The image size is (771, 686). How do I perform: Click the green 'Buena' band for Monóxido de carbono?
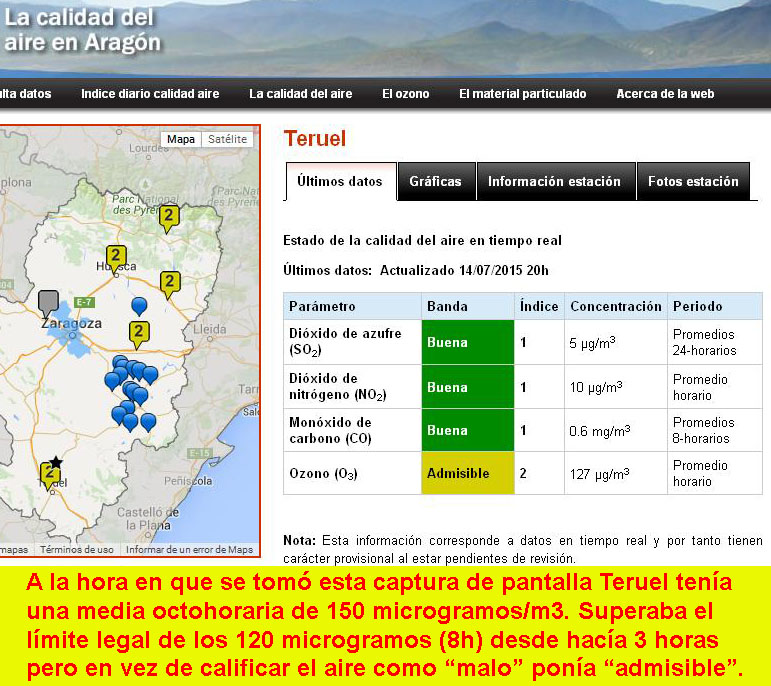pyautogui.click(x=468, y=430)
